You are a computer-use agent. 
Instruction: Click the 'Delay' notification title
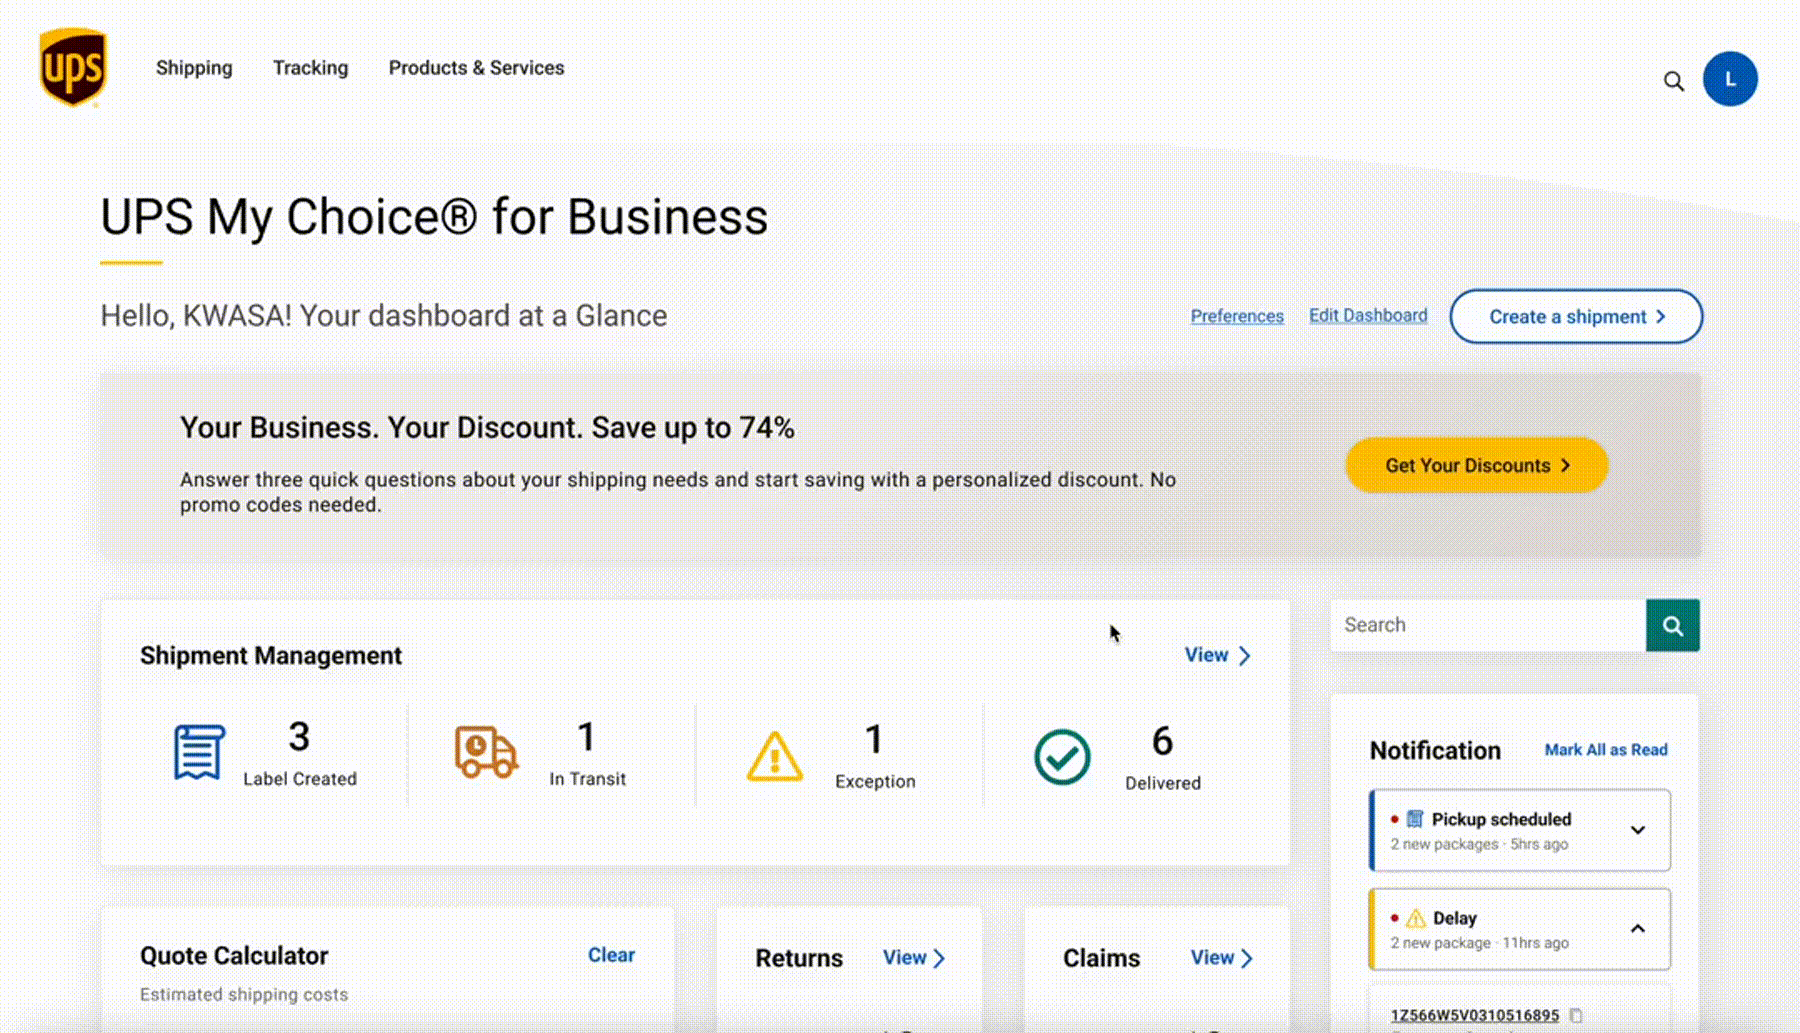(x=1455, y=918)
